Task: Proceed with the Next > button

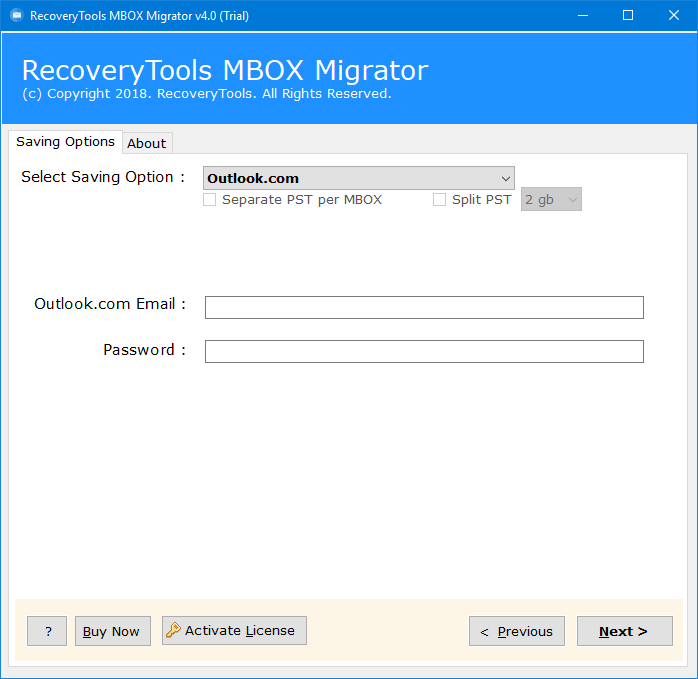Action: [x=625, y=631]
